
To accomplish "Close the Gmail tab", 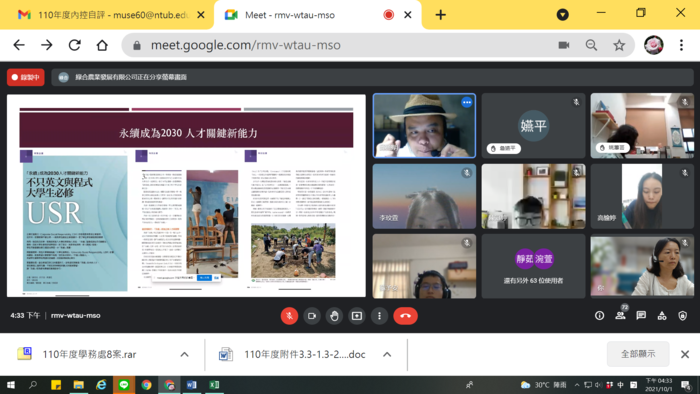I will pyautogui.click(x=201, y=15).
